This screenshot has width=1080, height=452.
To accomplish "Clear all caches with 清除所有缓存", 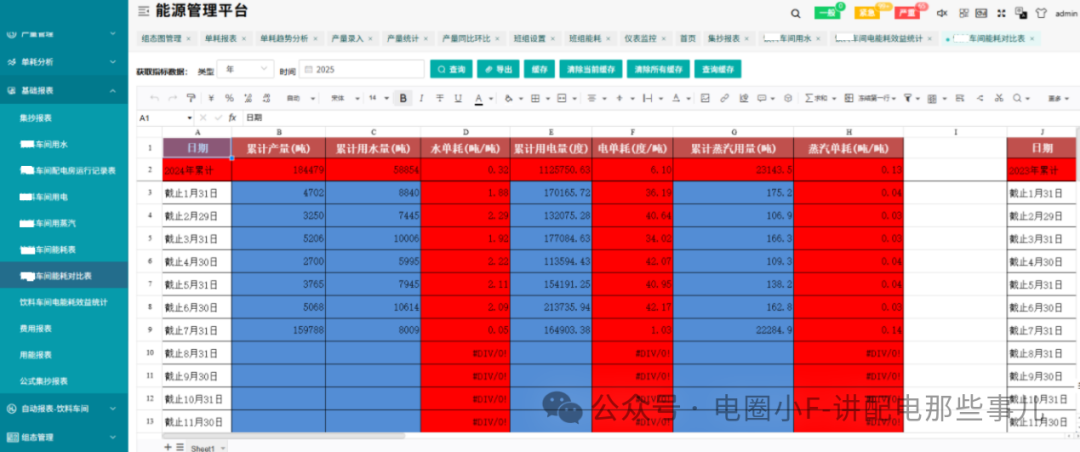I will point(658,69).
